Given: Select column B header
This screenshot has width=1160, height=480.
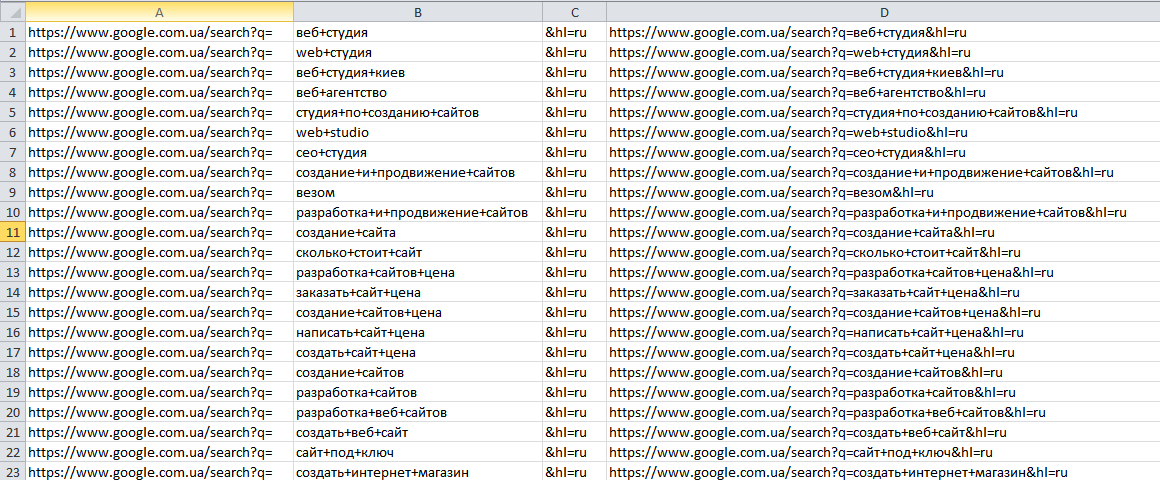Looking at the screenshot, I should (418, 12).
